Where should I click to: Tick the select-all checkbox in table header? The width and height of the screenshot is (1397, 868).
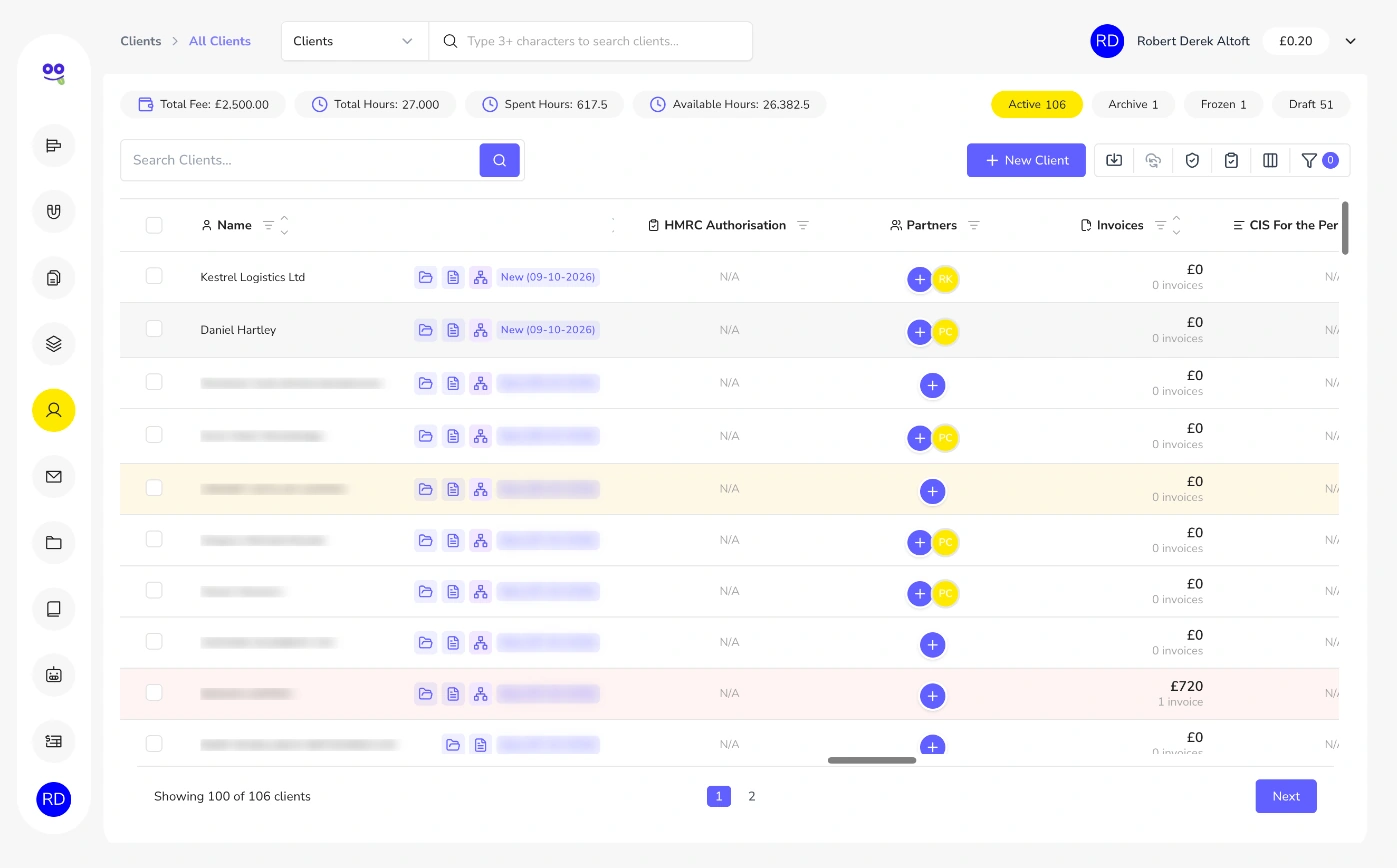(154, 225)
